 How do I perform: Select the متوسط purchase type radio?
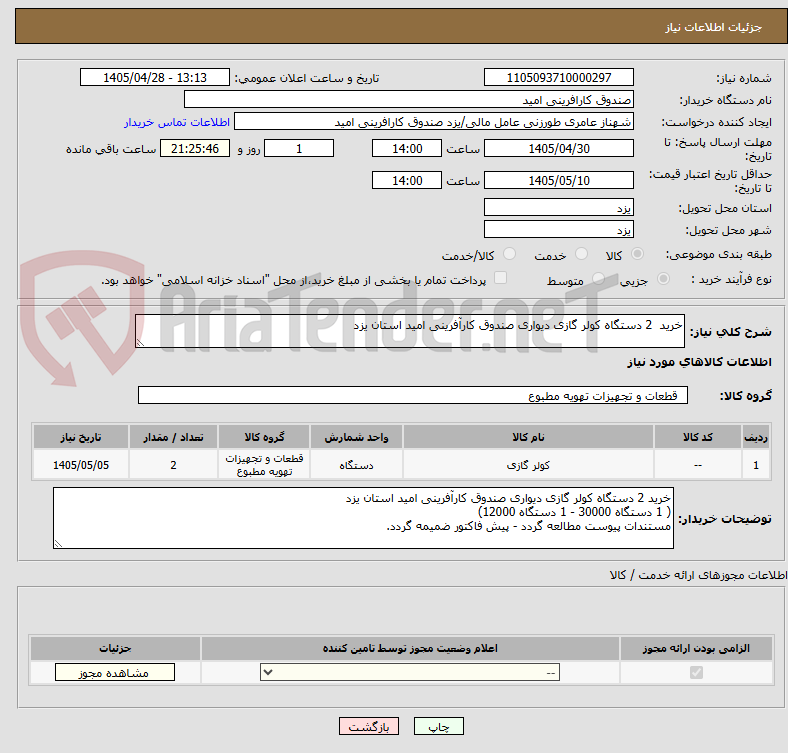598,279
